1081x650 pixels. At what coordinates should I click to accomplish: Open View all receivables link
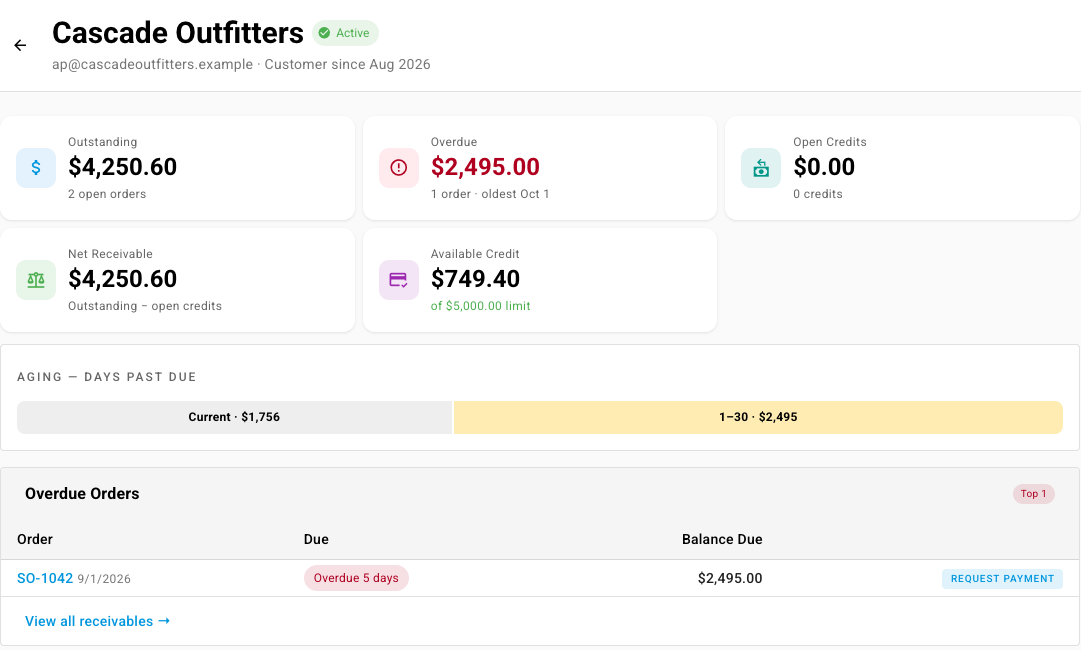pos(97,621)
